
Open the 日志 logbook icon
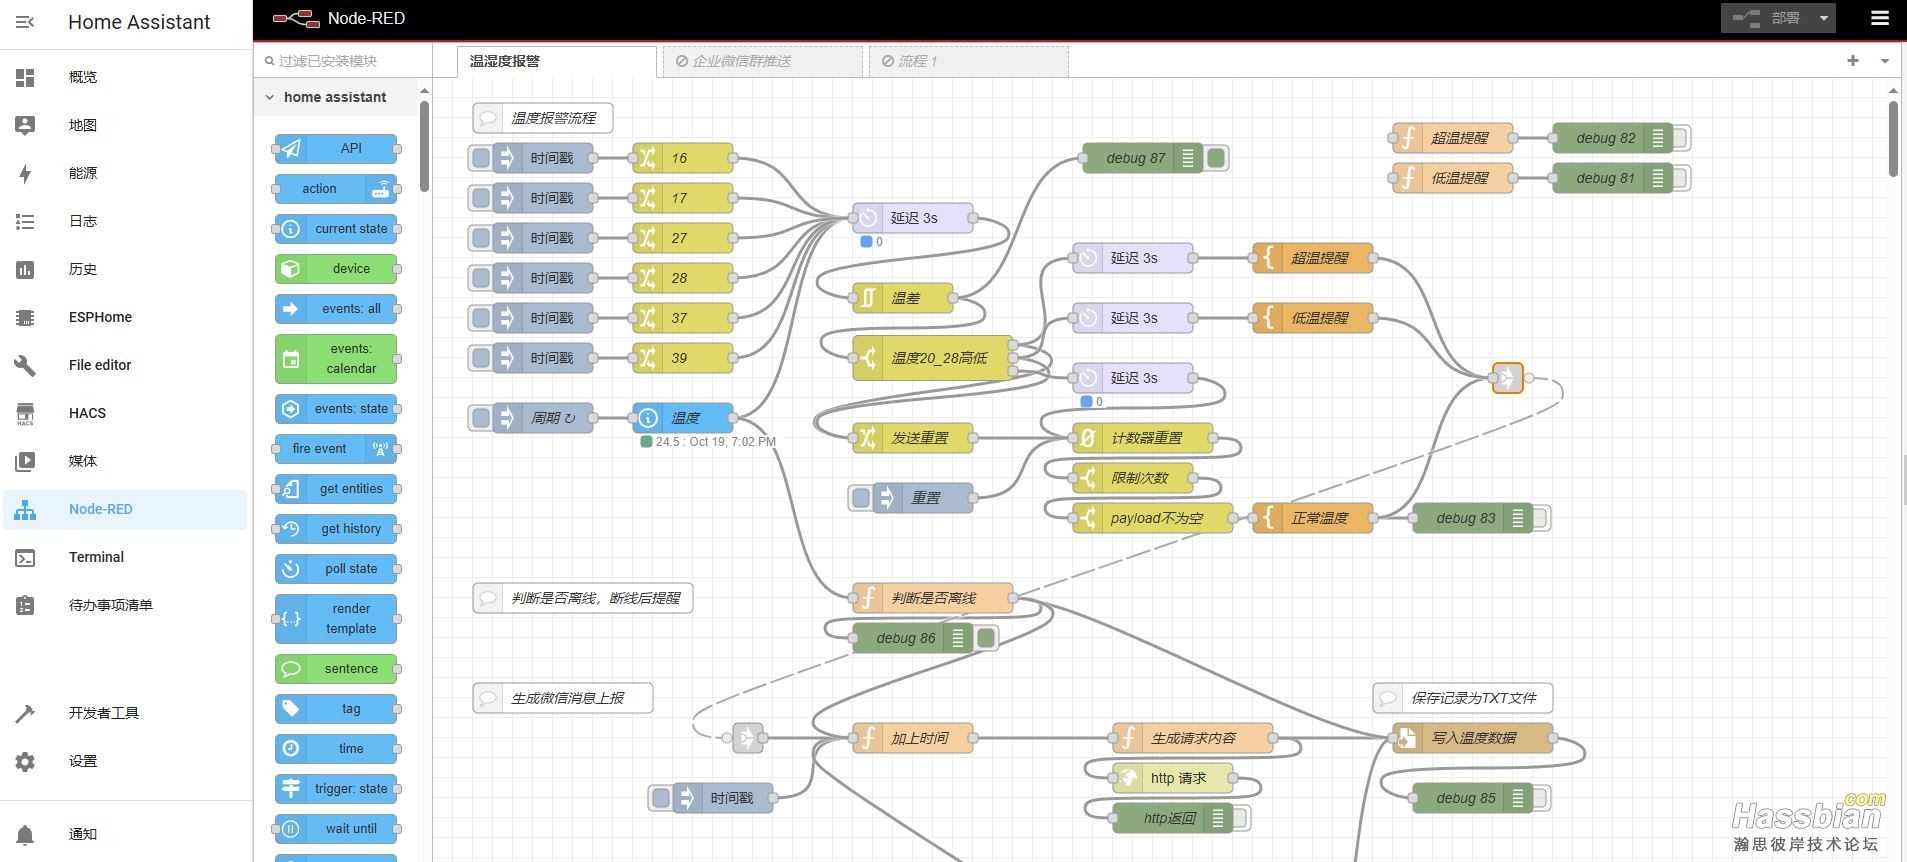pos(25,221)
